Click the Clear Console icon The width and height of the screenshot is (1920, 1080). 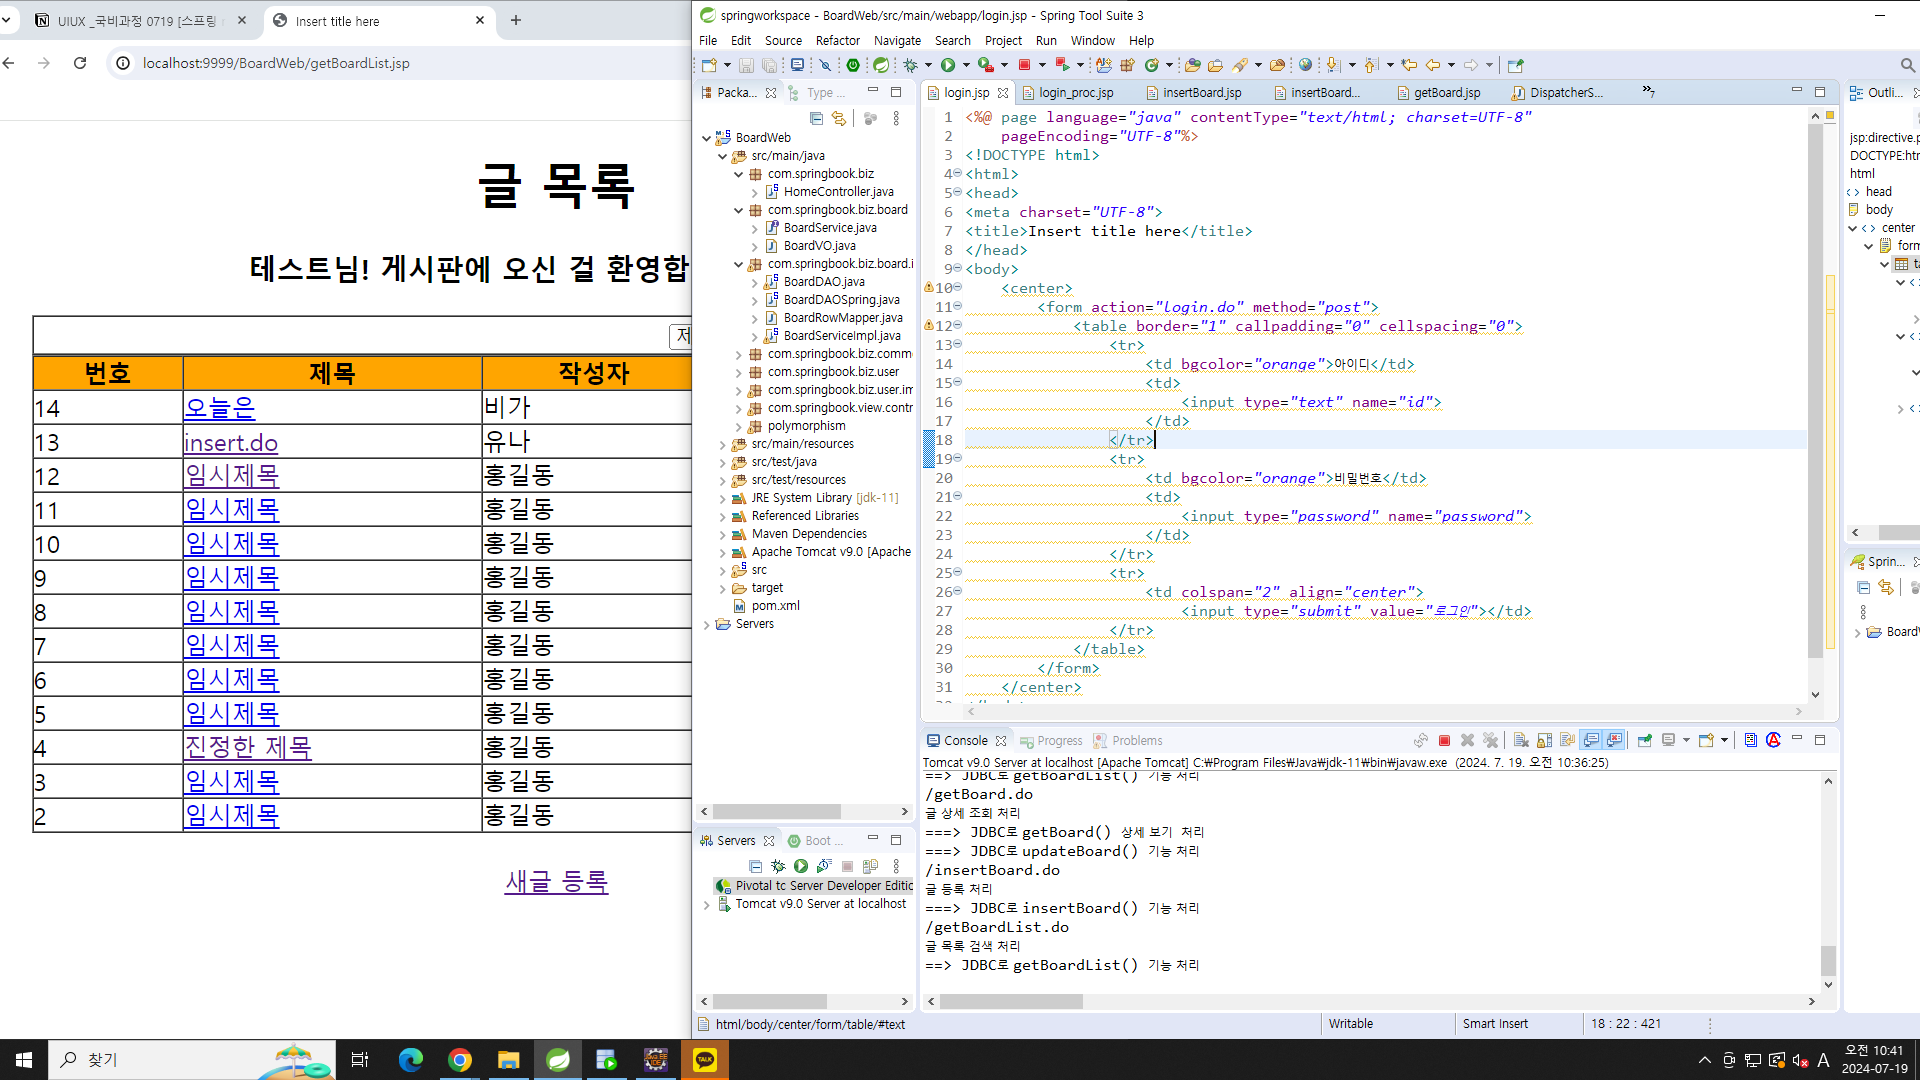pyautogui.click(x=1520, y=741)
